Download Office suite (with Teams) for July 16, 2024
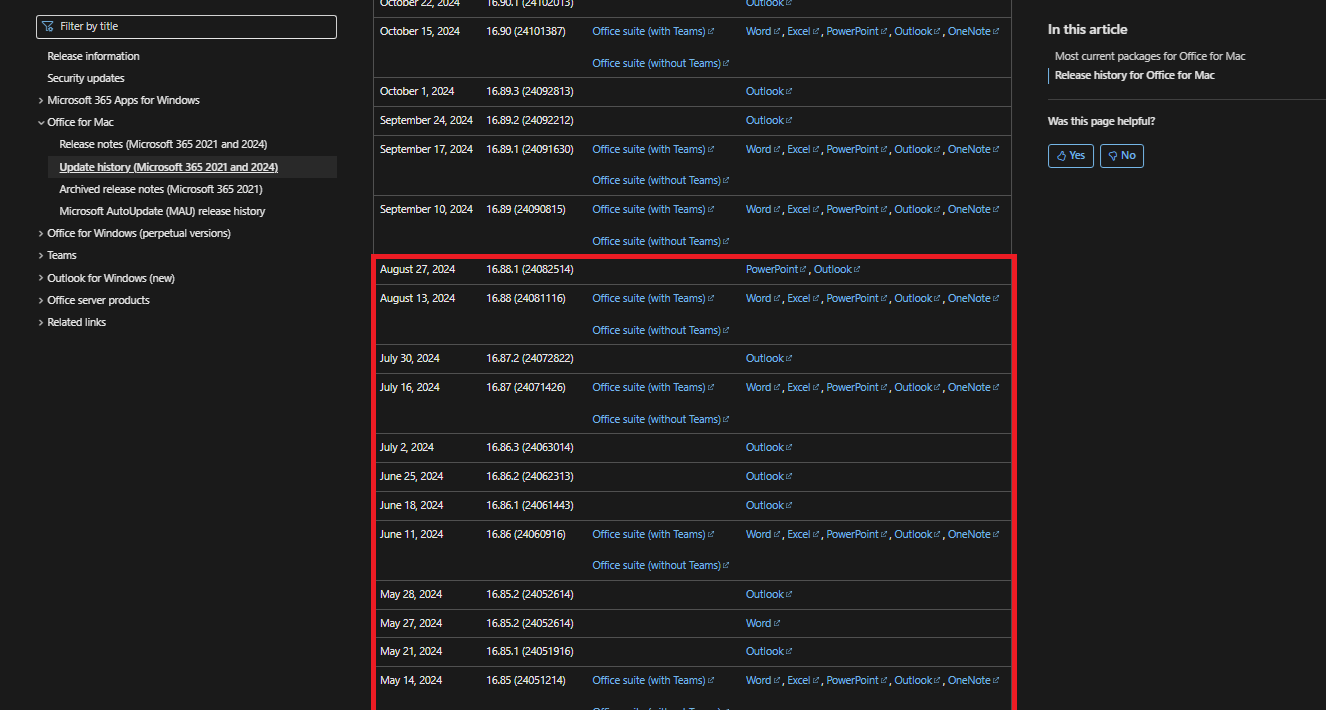The width and height of the screenshot is (1326, 710). (x=653, y=387)
